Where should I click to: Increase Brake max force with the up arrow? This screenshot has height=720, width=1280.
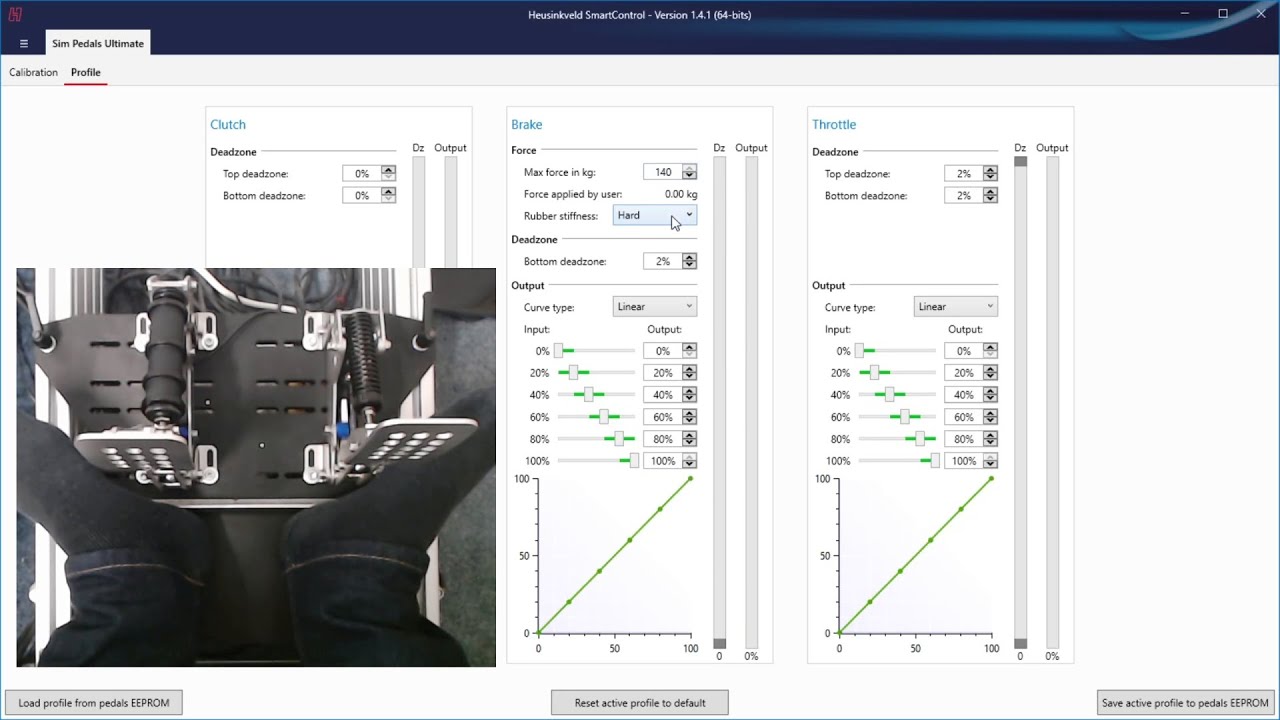pyautogui.click(x=689, y=168)
